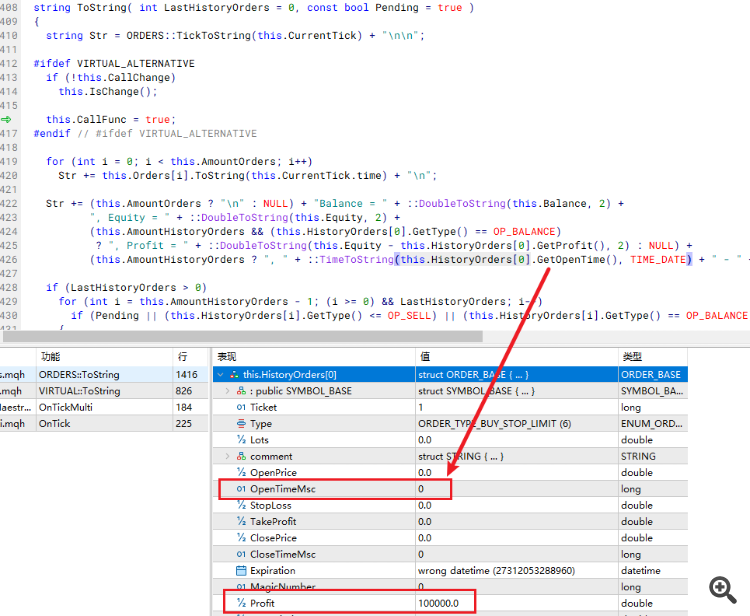The height and width of the screenshot is (616, 750).
Task: Click the SYMBOL_BASE class icon
Action: pyautogui.click(x=241, y=391)
